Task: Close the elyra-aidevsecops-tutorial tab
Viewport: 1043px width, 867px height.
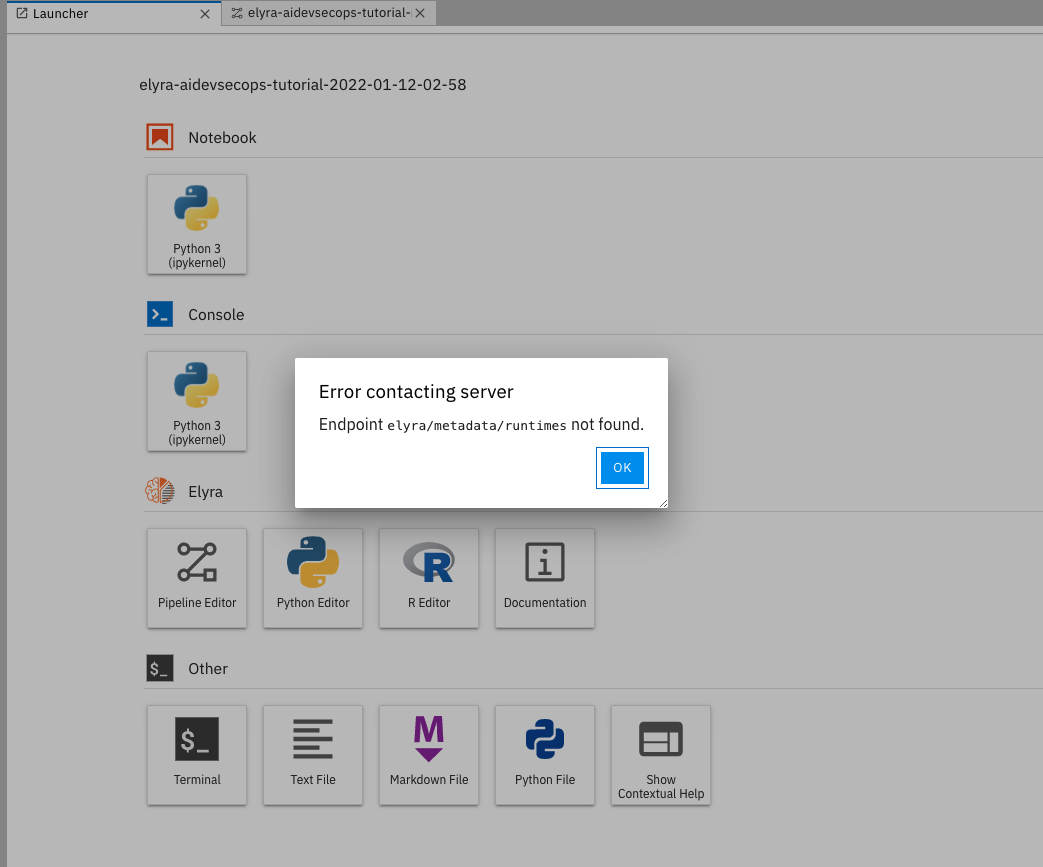Action: pos(420,13)
